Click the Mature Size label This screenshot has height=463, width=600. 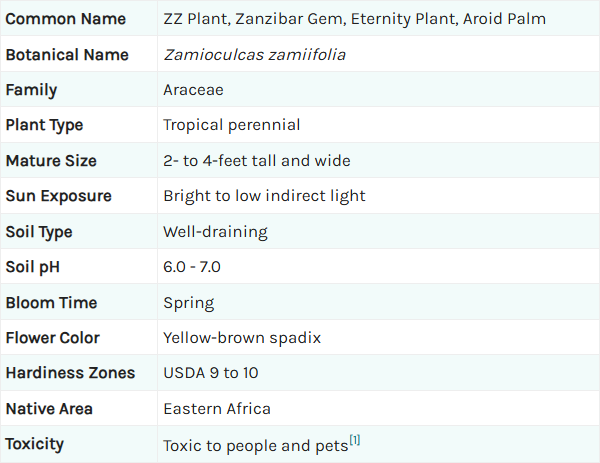[51, 161]
